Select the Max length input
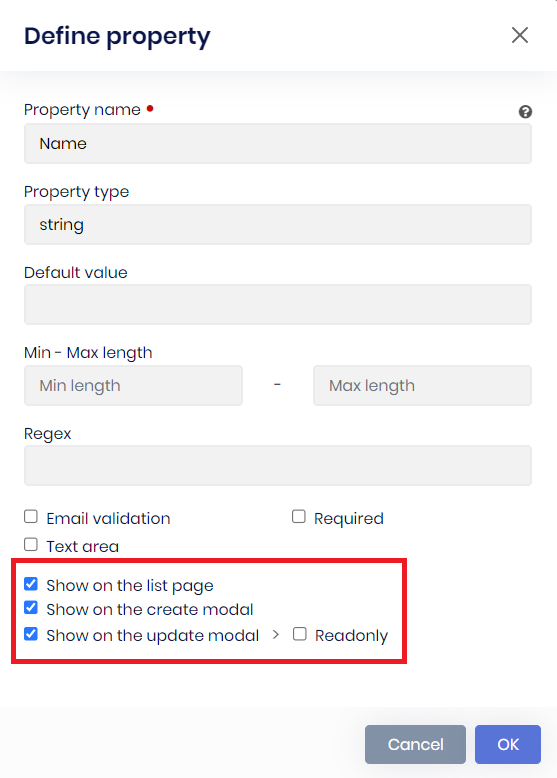This screenshot has height=778, width=557. click(x=422, y=386)
